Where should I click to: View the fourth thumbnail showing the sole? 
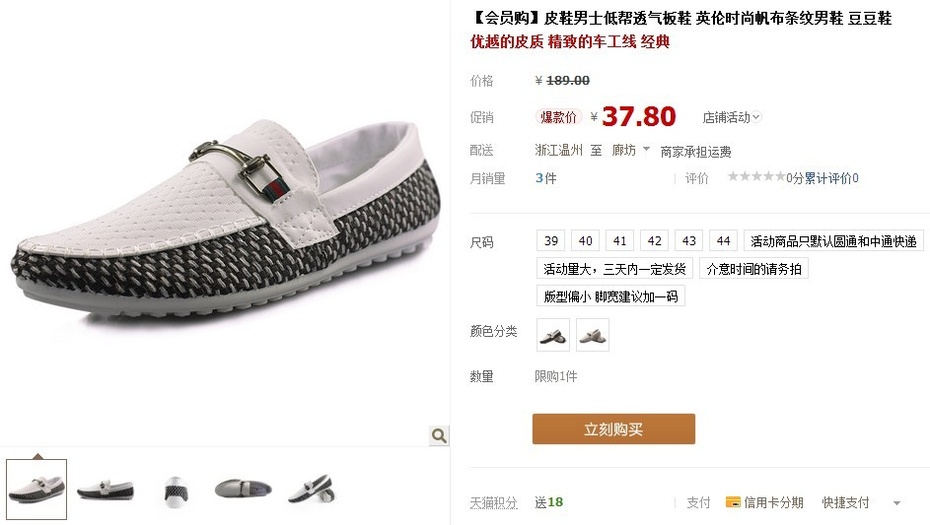pyautogui.click(x=243, y=489)
